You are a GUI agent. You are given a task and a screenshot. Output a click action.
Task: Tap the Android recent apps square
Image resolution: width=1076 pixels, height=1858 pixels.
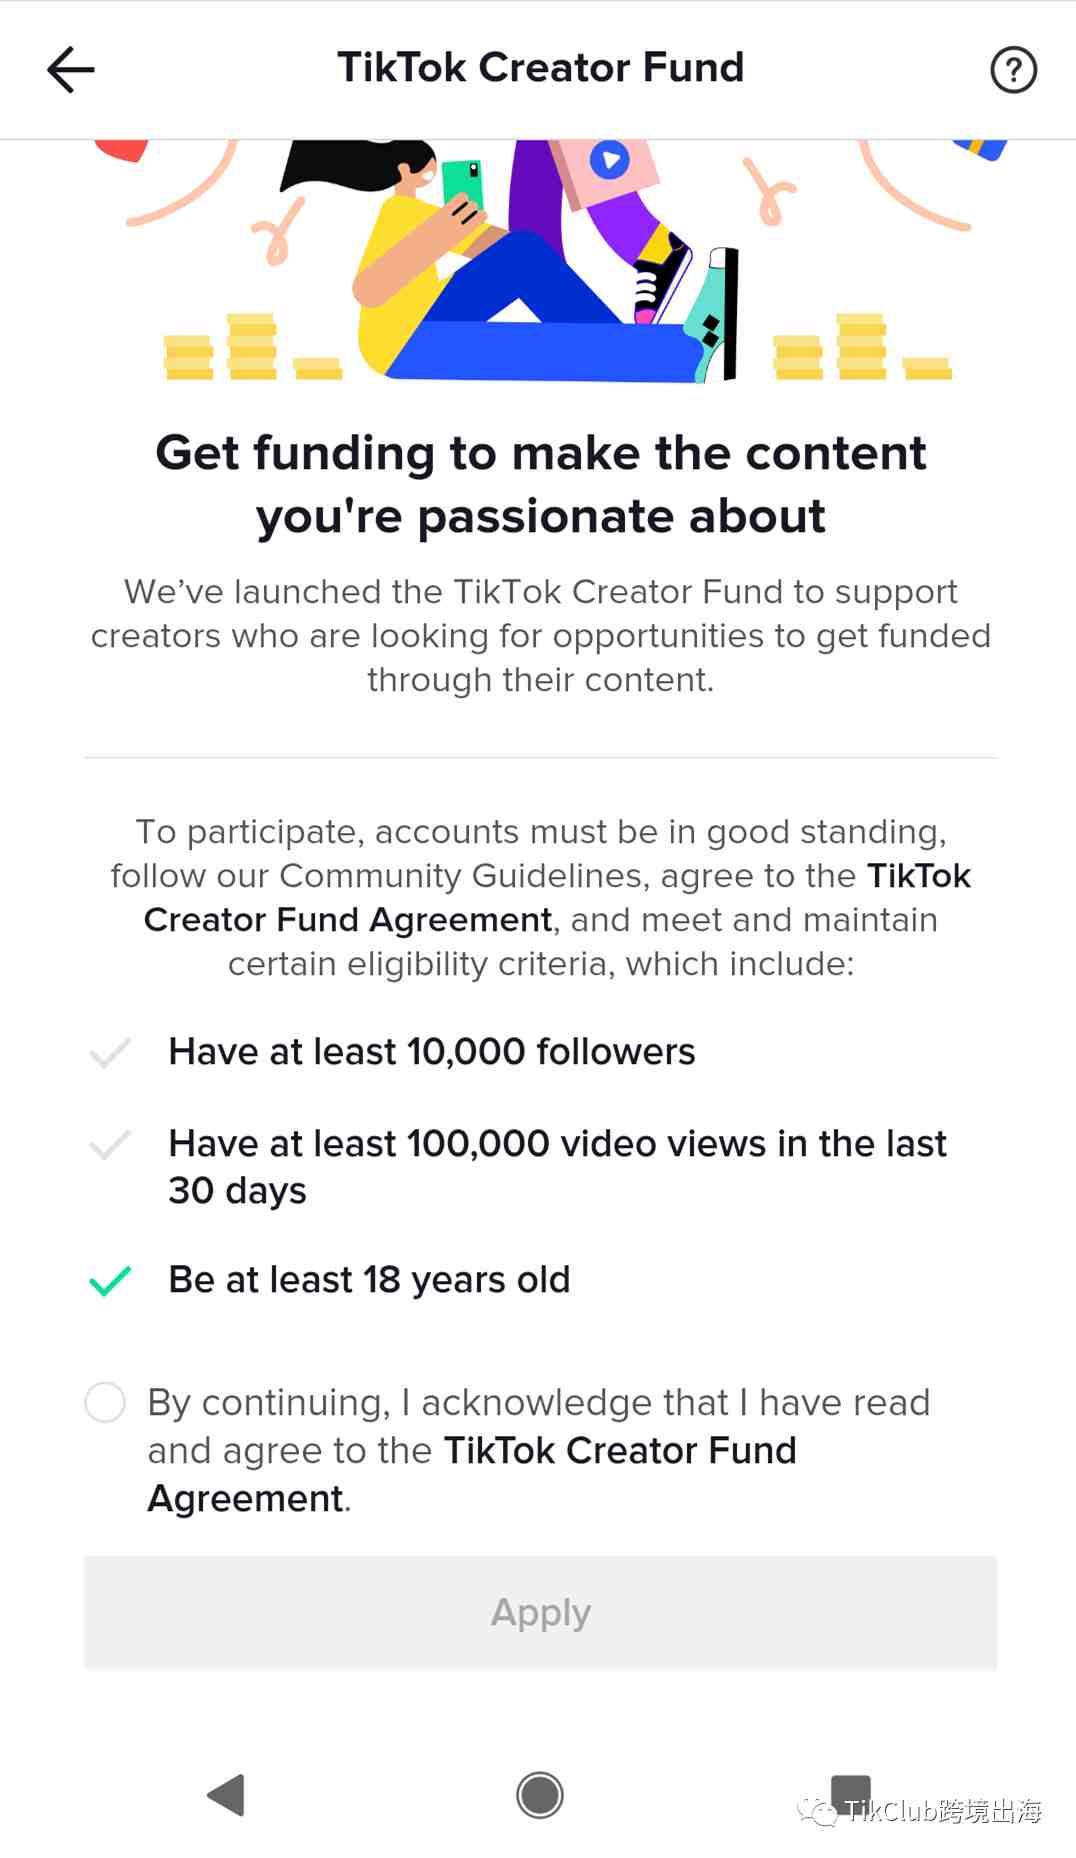(851, 1791)
